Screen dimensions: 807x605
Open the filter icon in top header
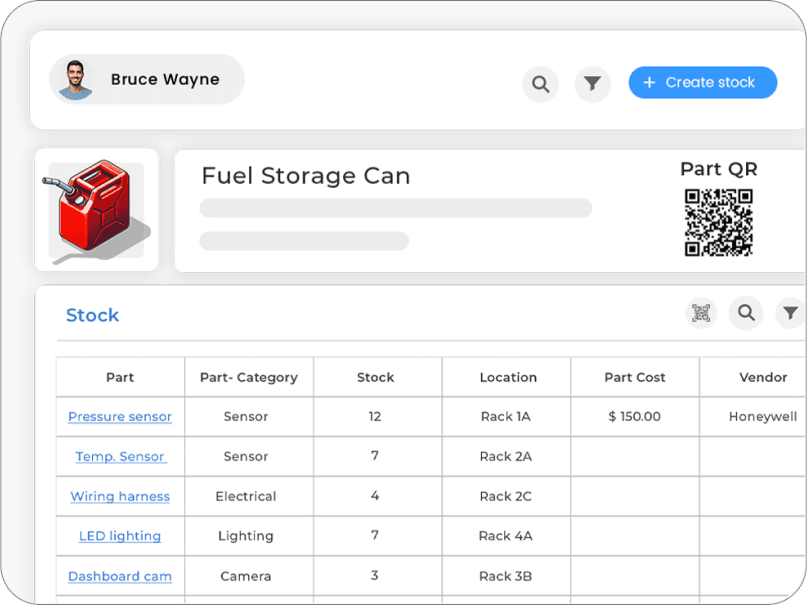(592, 84)
